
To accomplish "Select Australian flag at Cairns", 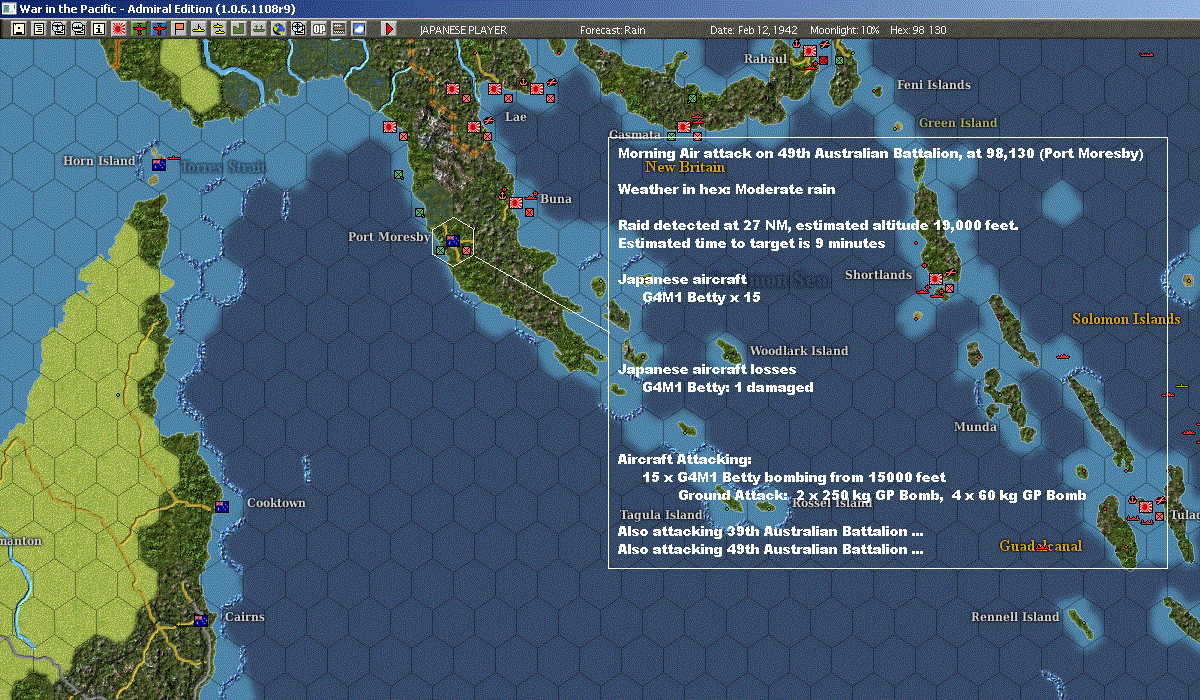I will tap(201, 620).
